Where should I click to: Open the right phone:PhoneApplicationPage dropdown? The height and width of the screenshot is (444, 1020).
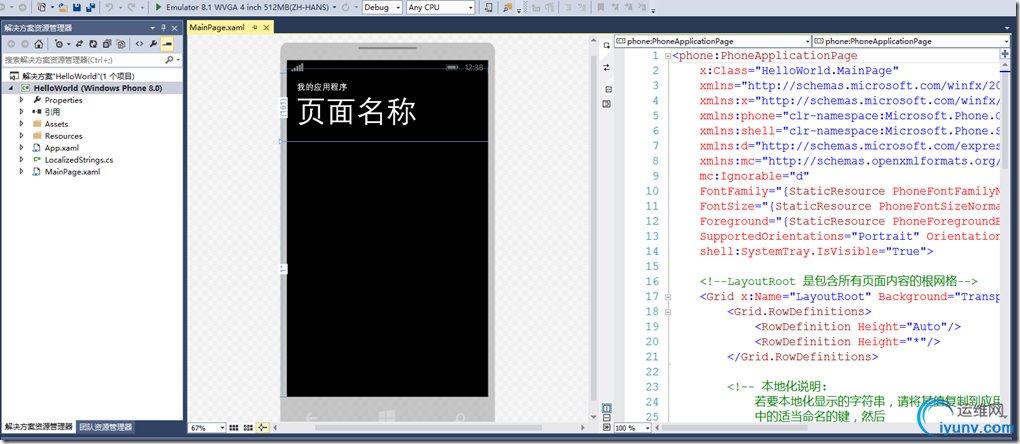click(x=1008, y=40)
